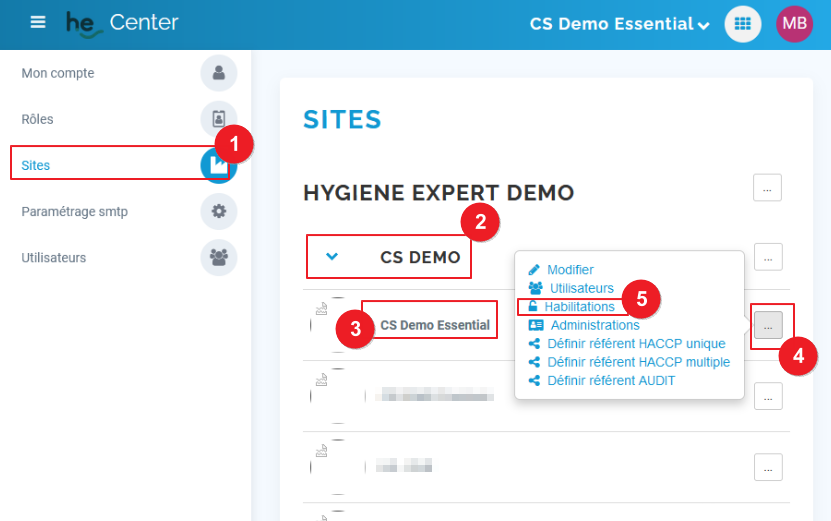Image resolution: width=831 pixels, height=521 pixels.
Task: Click Définir référent HACCP unique
Action: 636,343
